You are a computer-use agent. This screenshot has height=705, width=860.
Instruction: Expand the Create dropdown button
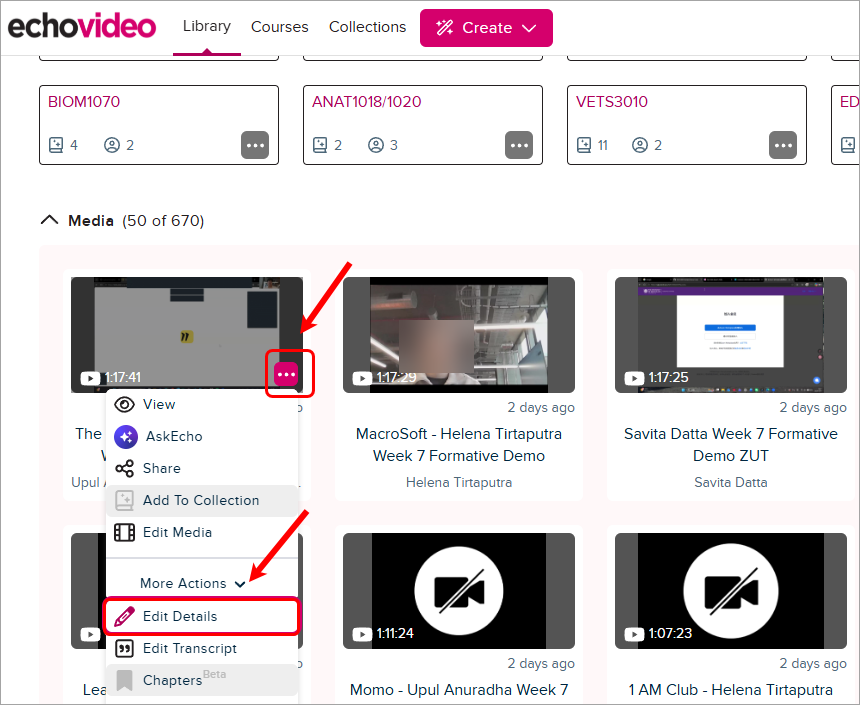pos(486,28)
